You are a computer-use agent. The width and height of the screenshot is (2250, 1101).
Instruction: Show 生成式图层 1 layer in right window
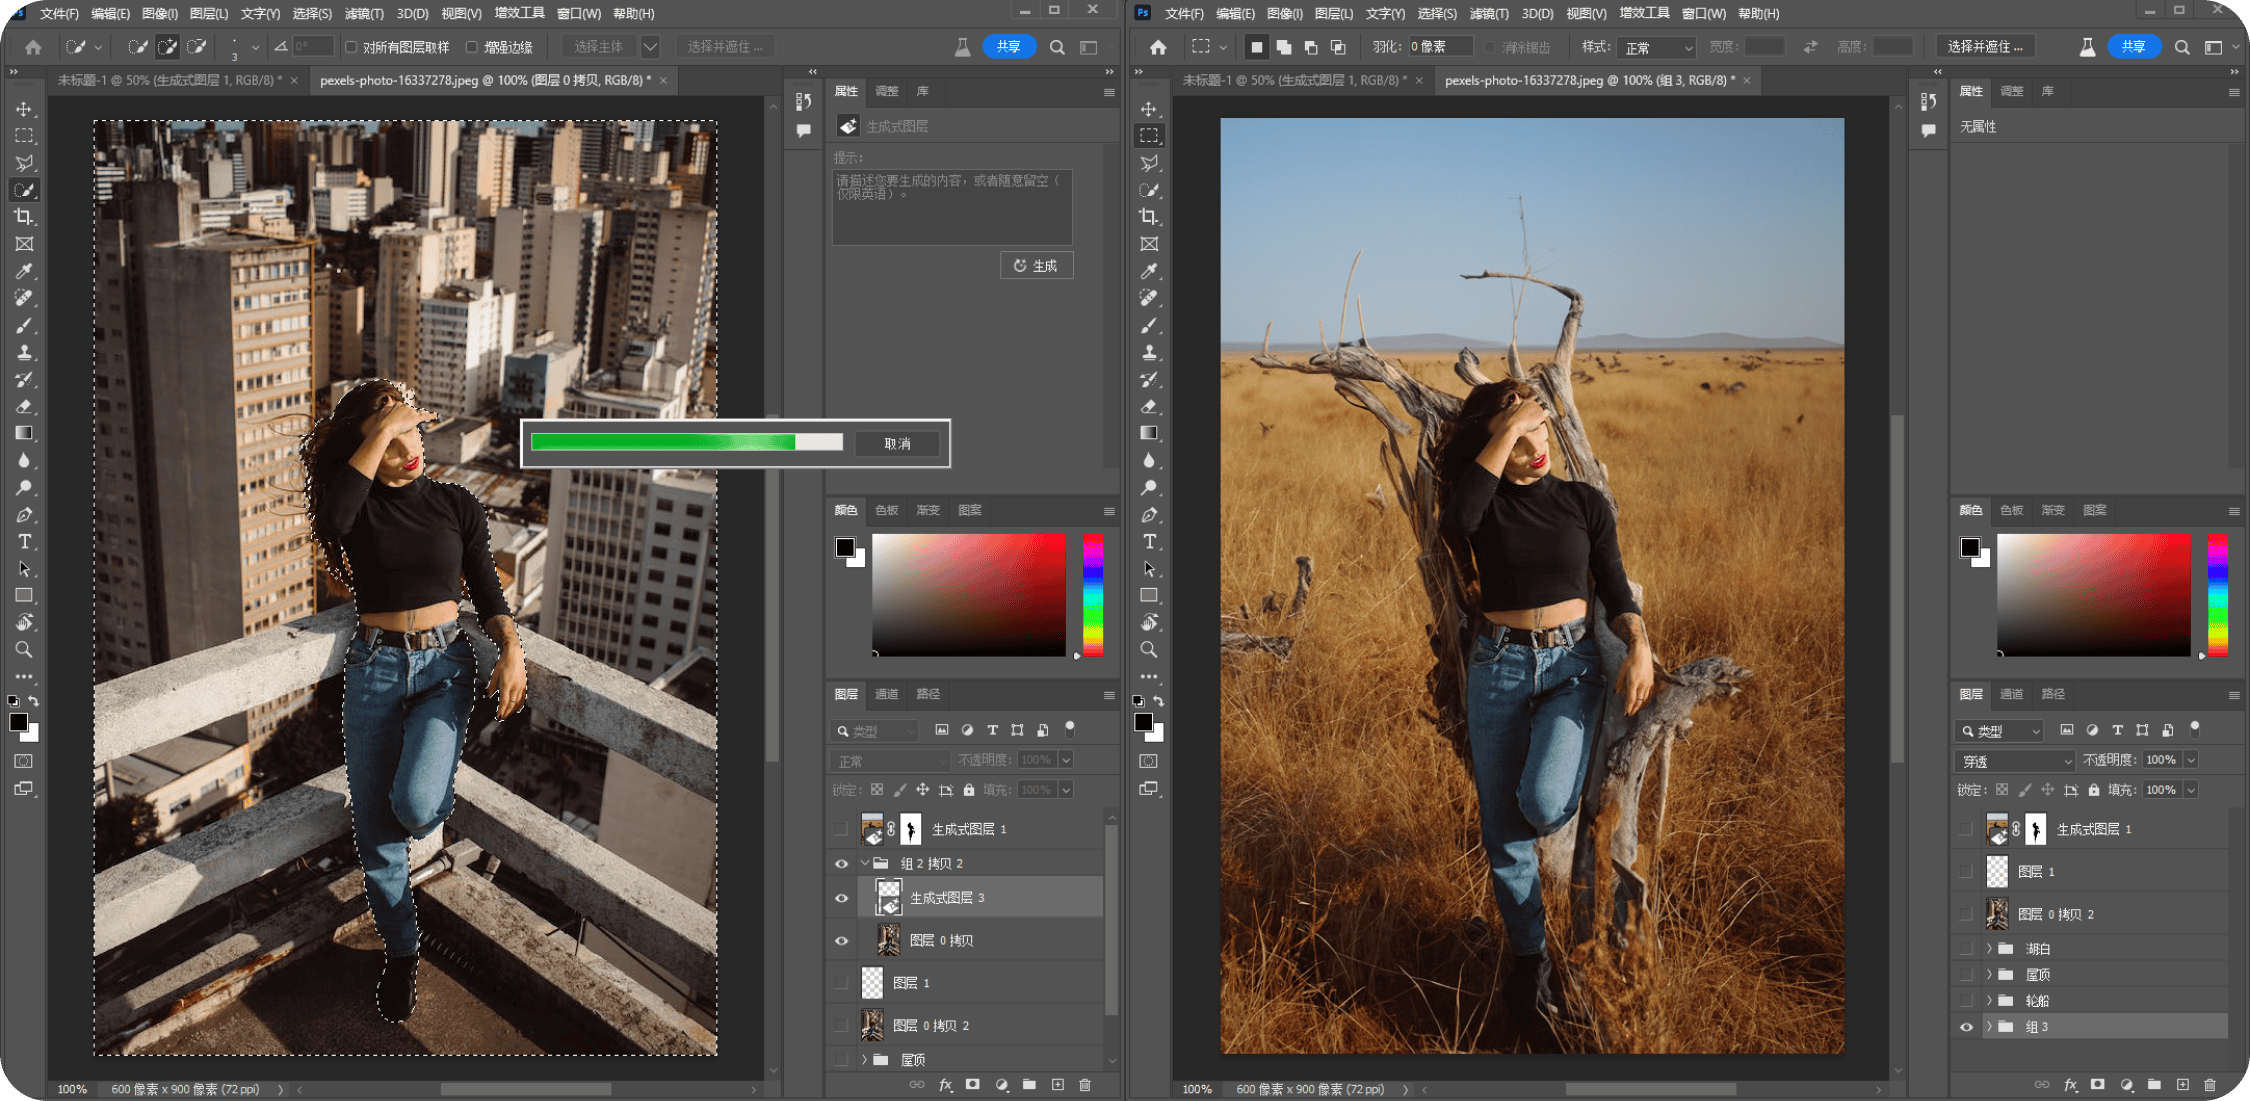click(1966, 829)
